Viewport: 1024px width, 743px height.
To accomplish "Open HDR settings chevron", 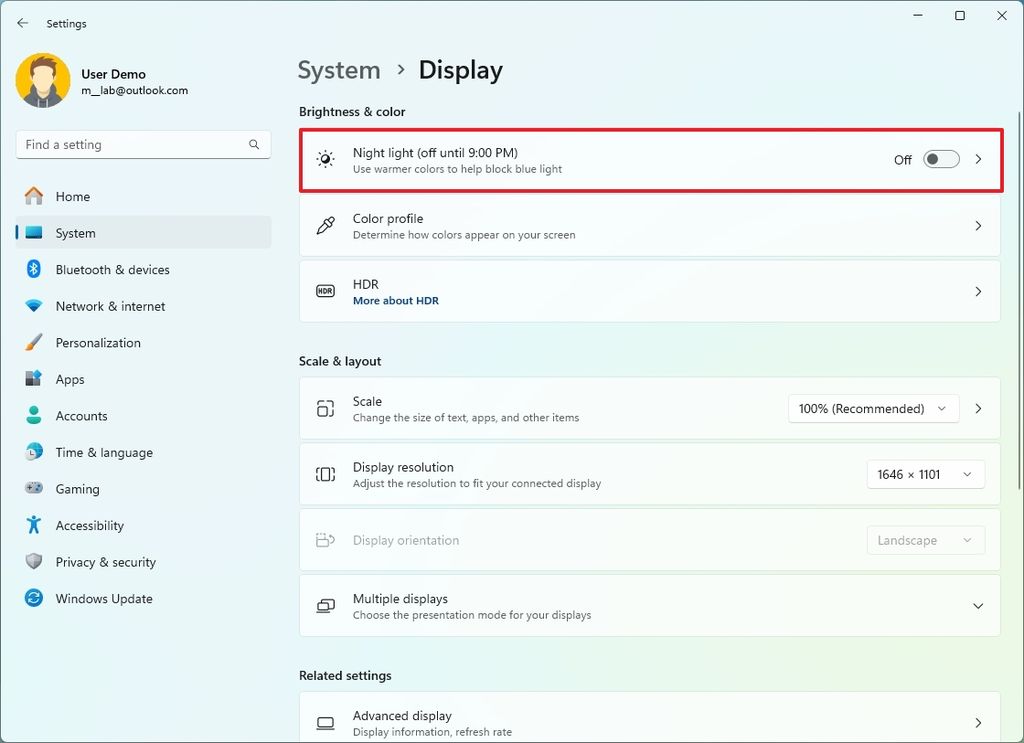I will [978, 292].
